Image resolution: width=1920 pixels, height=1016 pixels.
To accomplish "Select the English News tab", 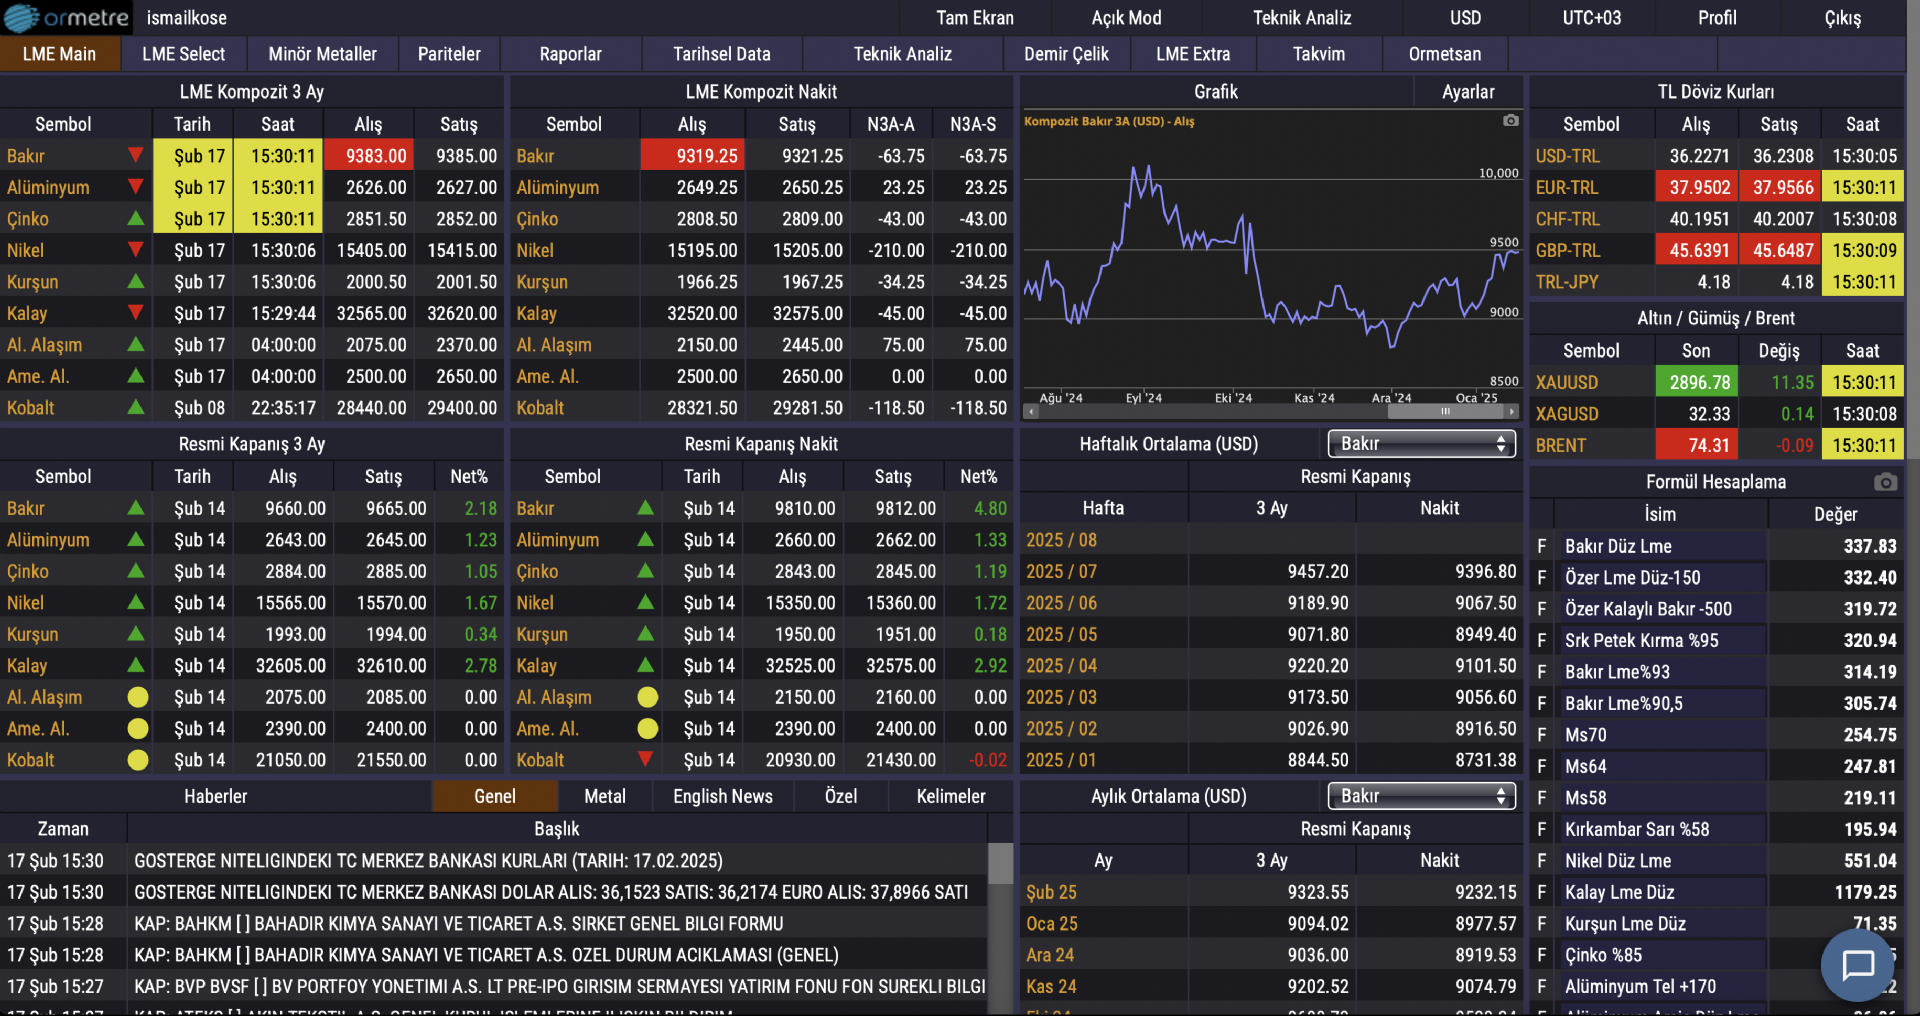I will tap(722, 796).
